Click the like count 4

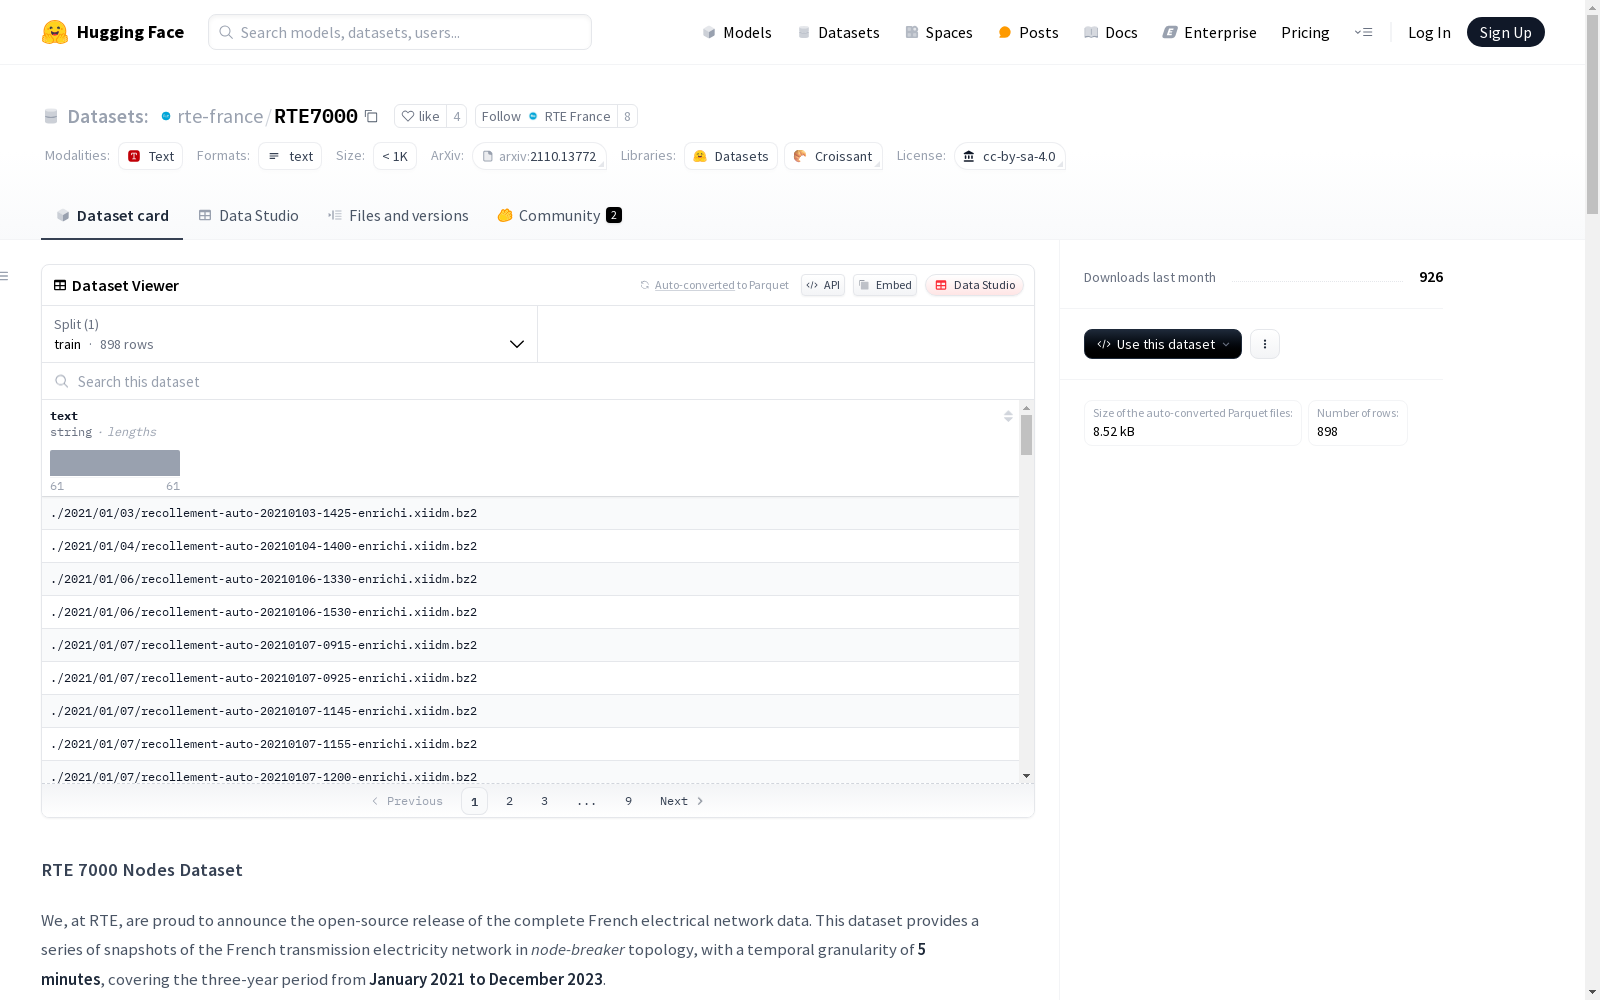point(457,116)
